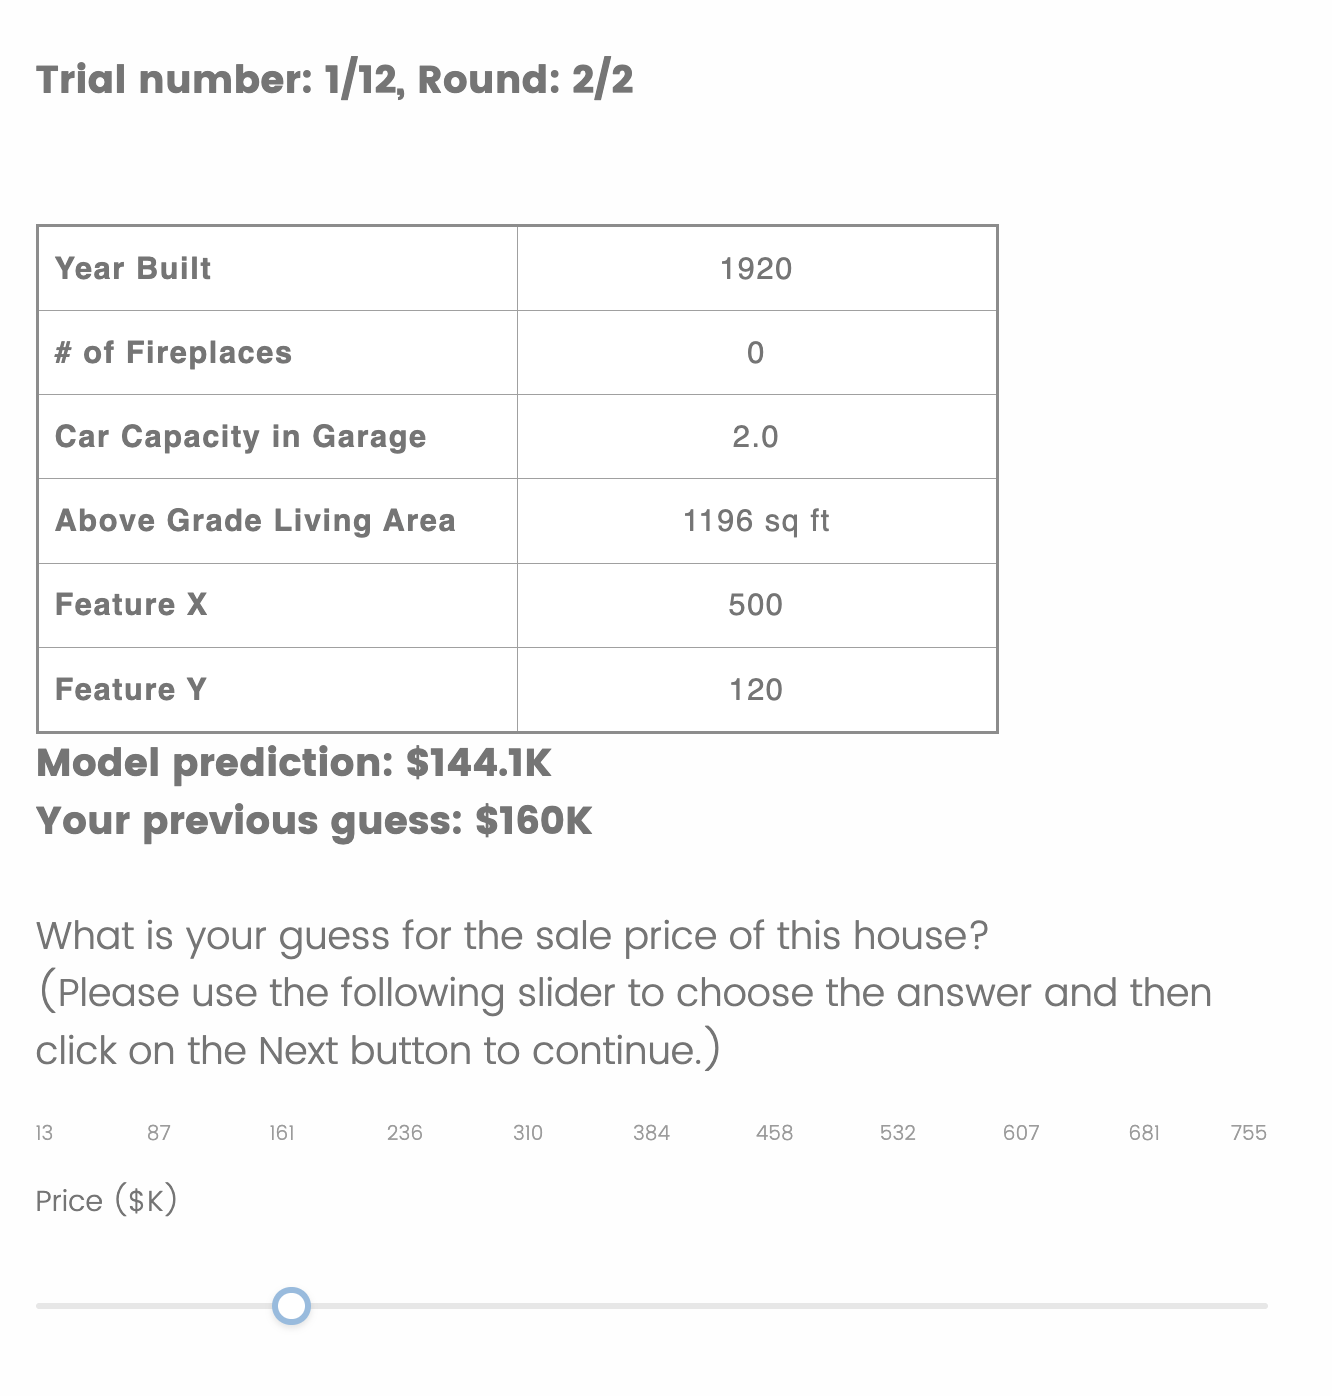1332x1396 pixels.
Task: Select the Feature Y value 120
Action: click(756, 690)
